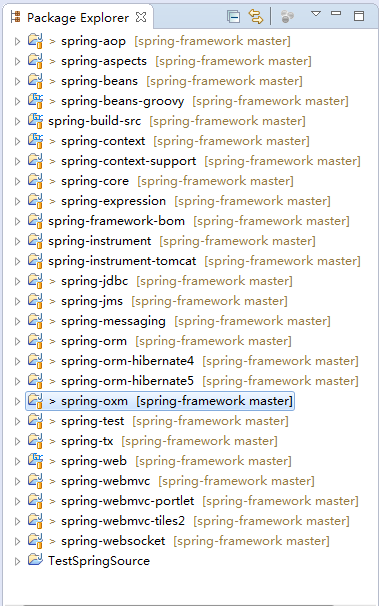Click the TestSpringSource folder icon

tap(35, 560)
